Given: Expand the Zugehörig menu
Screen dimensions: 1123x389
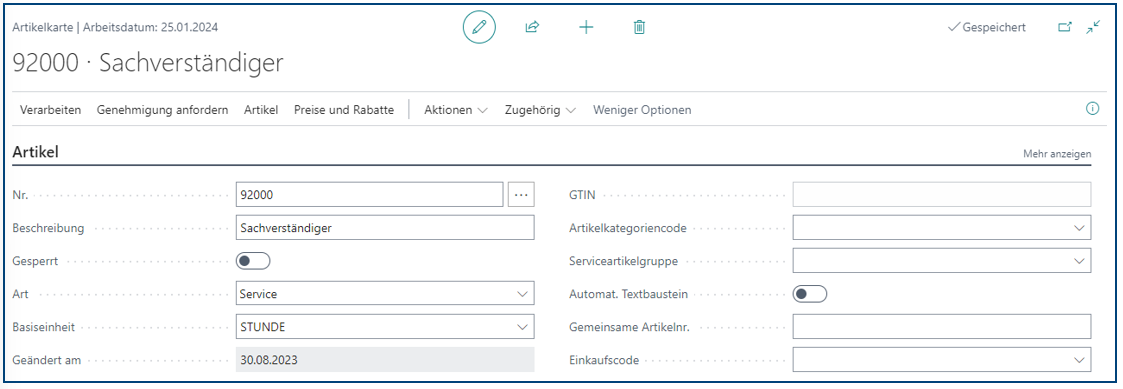Looking at the screenshot, I should 541,110.
